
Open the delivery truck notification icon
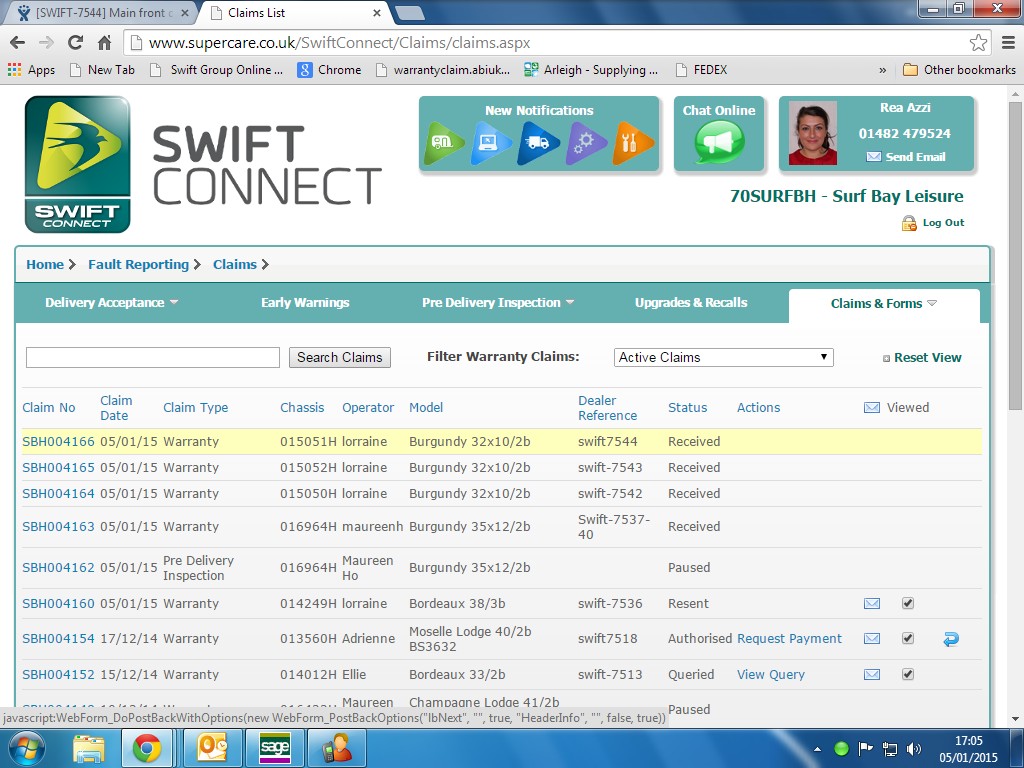tap(538, 143)
